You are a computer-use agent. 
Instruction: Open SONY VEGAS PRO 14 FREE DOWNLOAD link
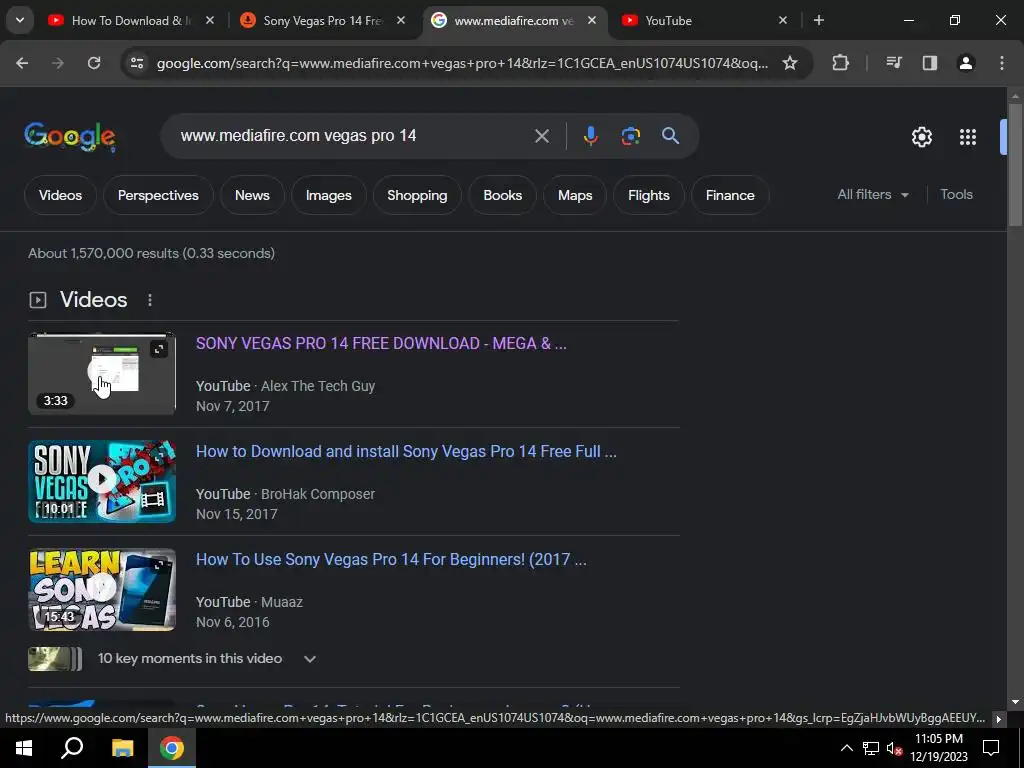pyautogui.click(x=381, y=344)
